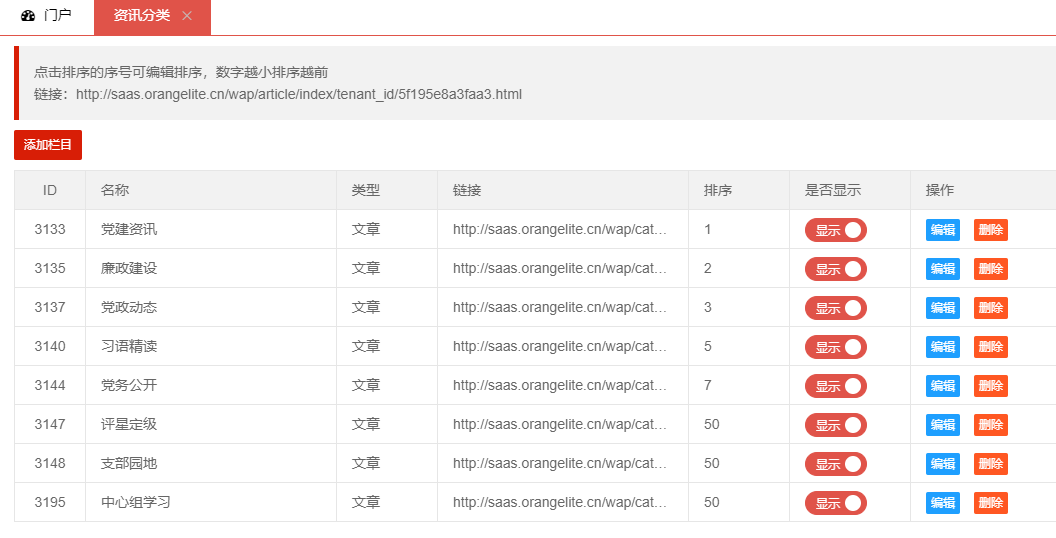Click the dashboard icon on 门户 tab

pos(28,16)
